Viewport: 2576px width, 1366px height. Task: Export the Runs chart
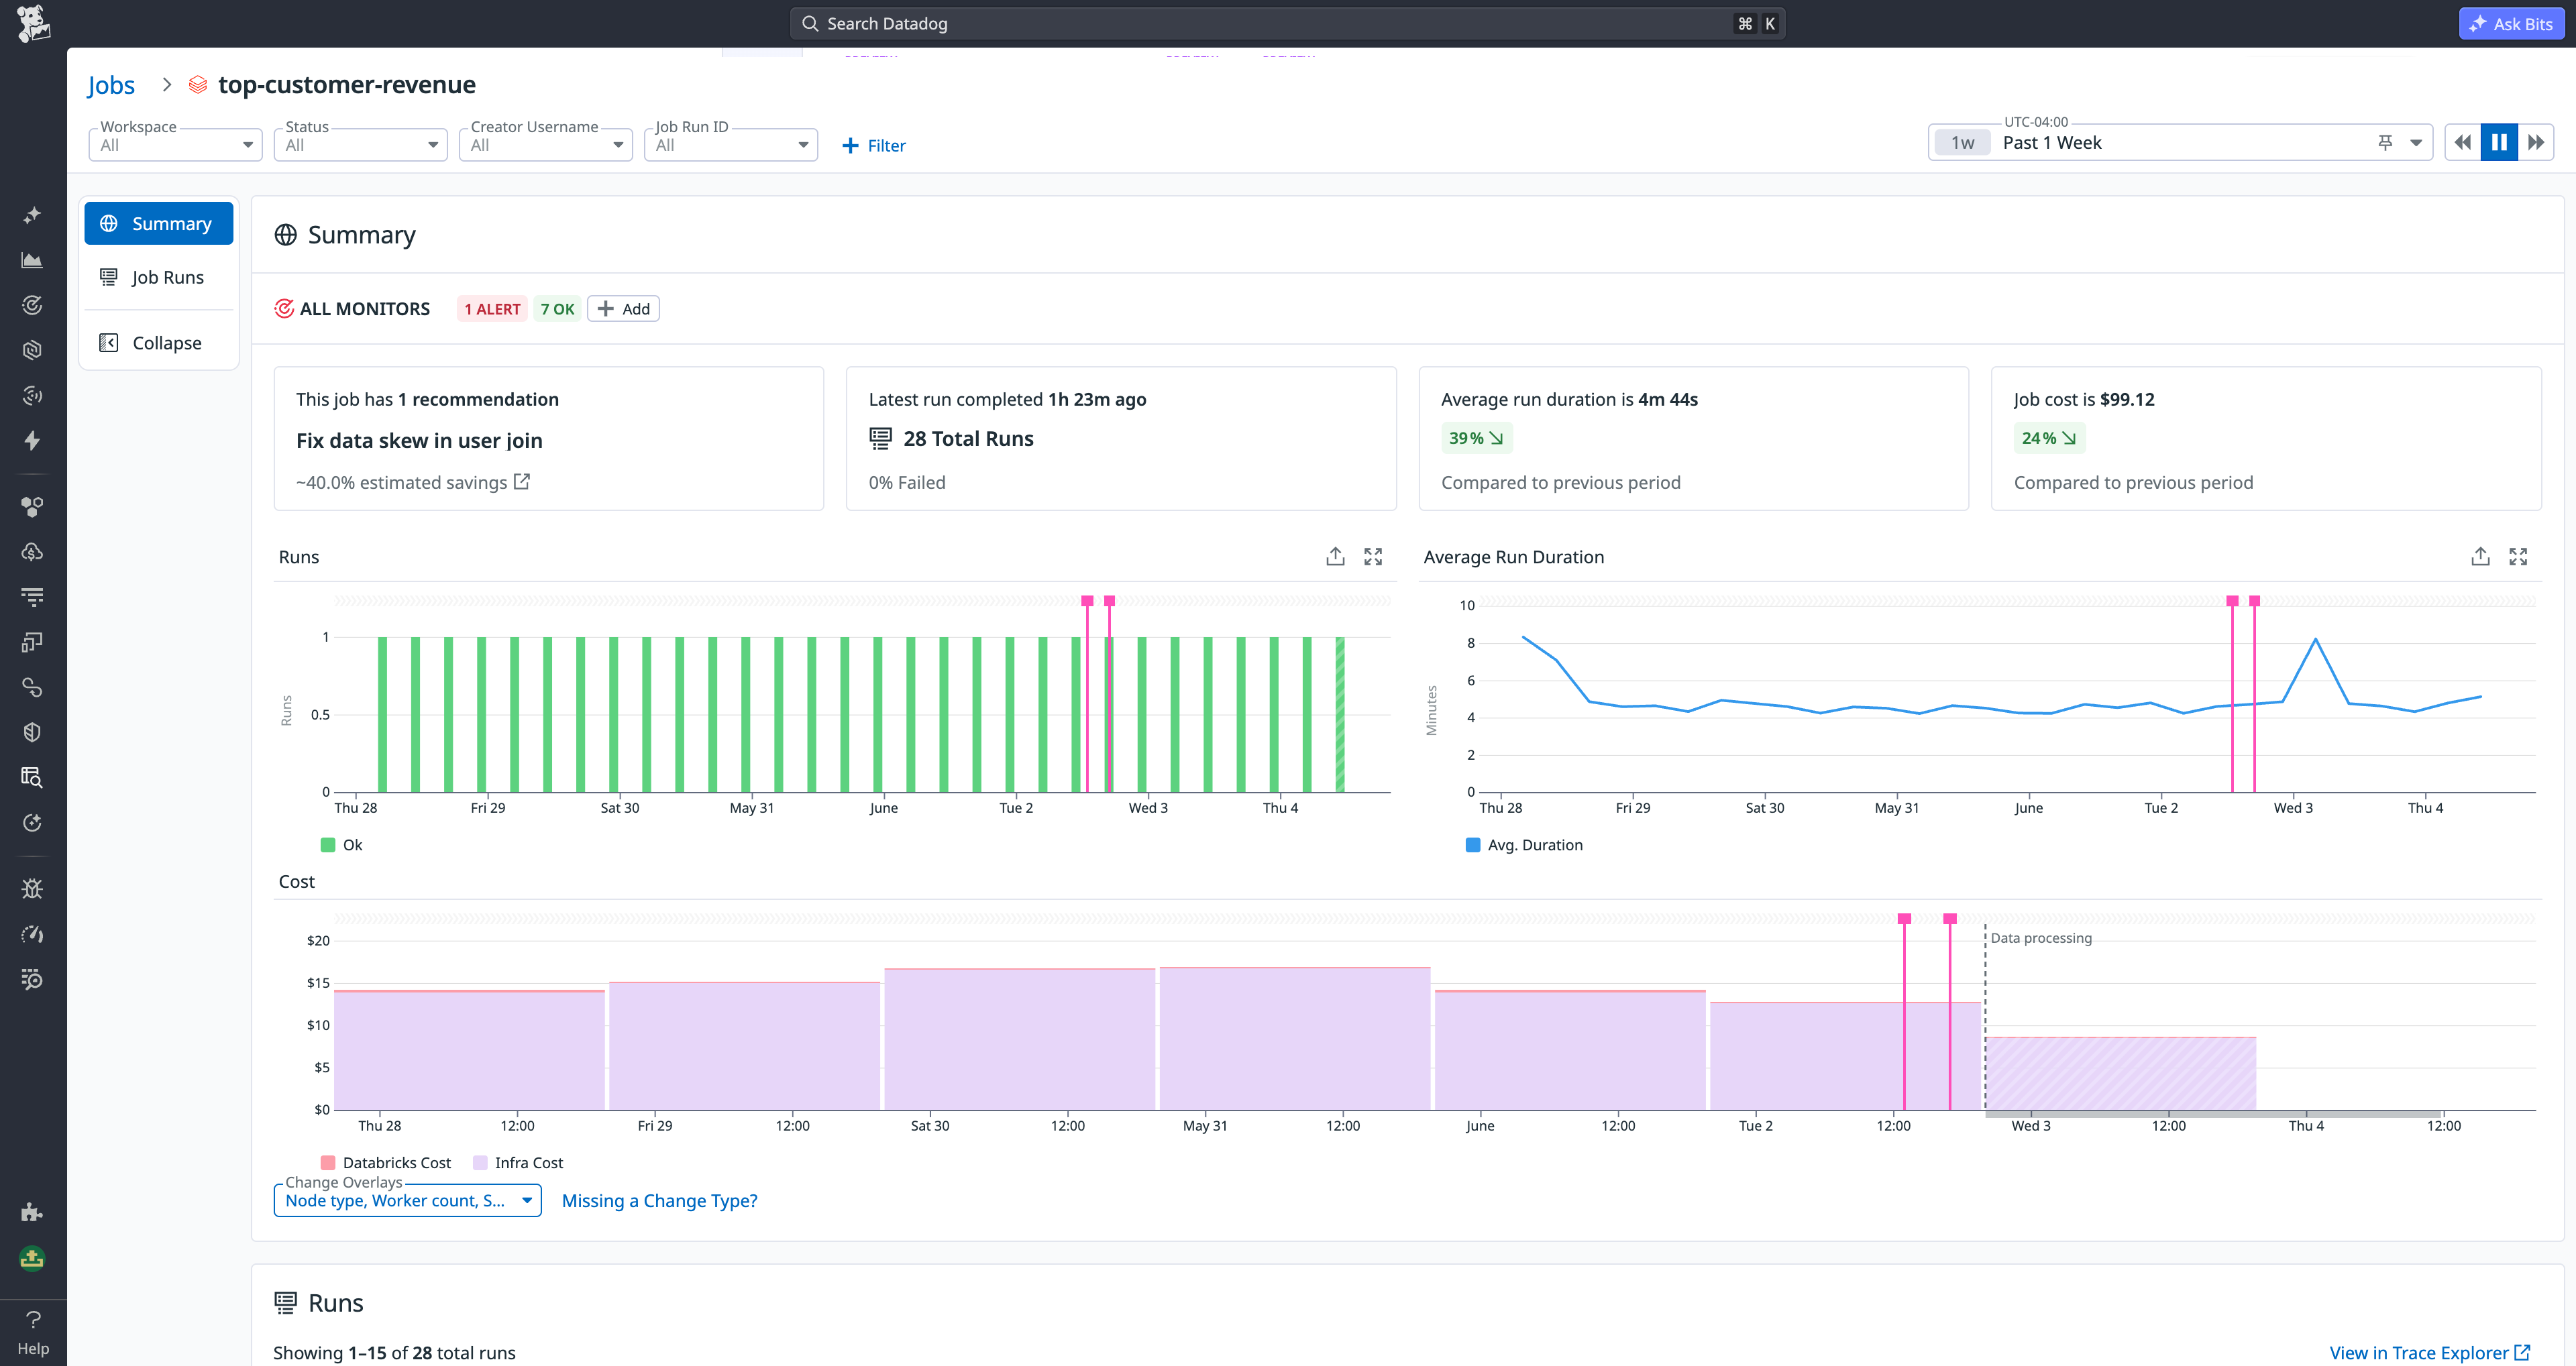[1335, 557]
